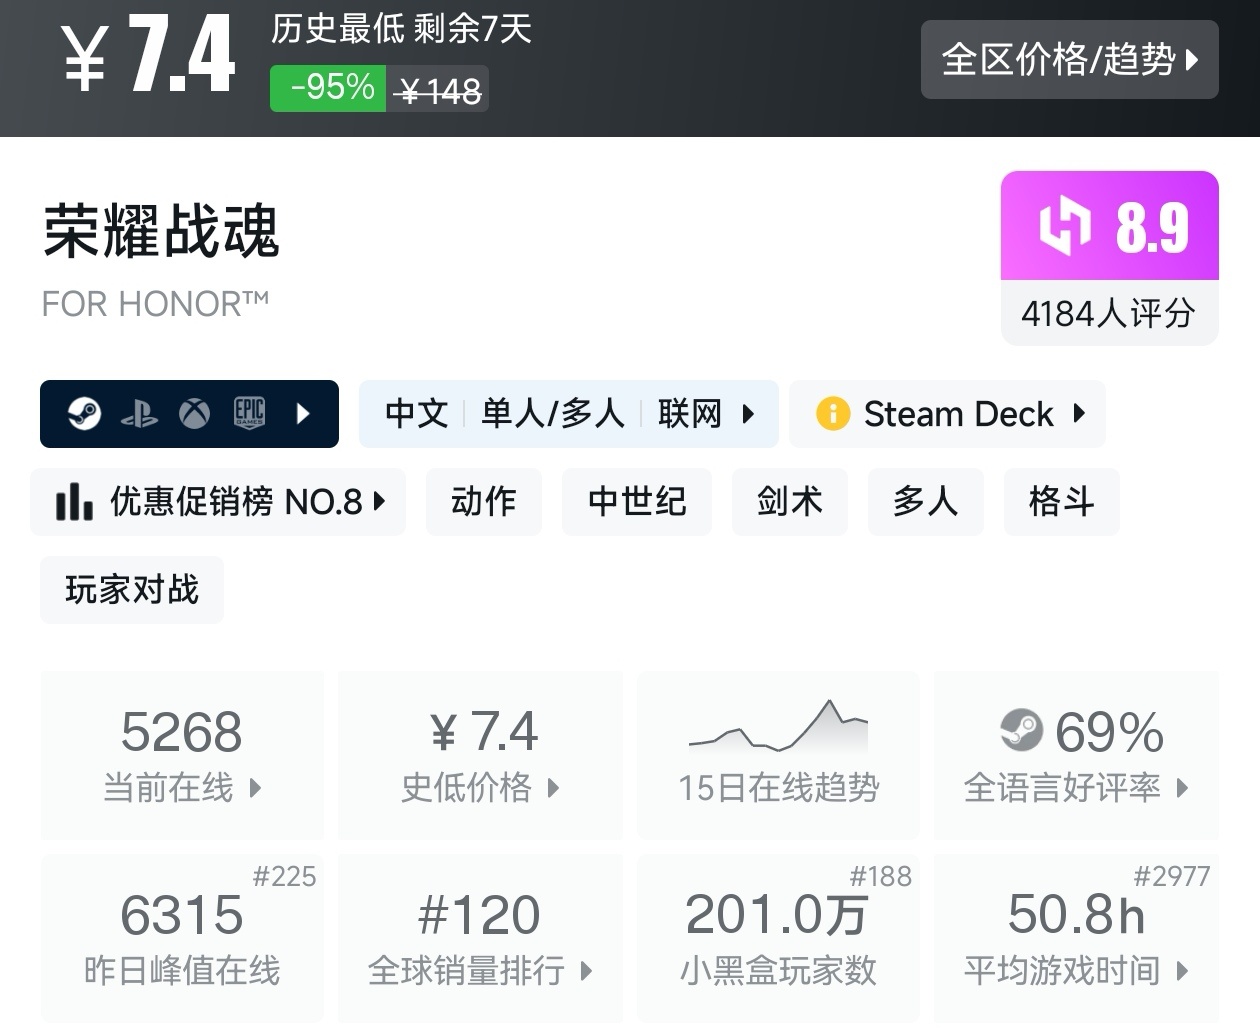Click the sales ranking bar chart icon
Image resolution: width=1260 pixels, height=1031 pixels.
pyautogui.click(x=74, y=501)
